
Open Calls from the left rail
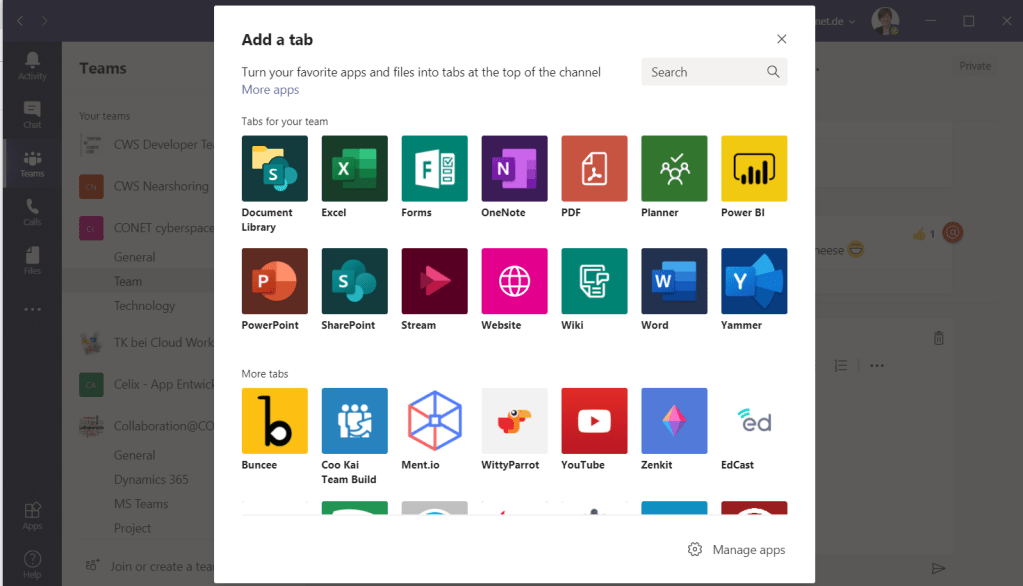(x=32, y=212)
